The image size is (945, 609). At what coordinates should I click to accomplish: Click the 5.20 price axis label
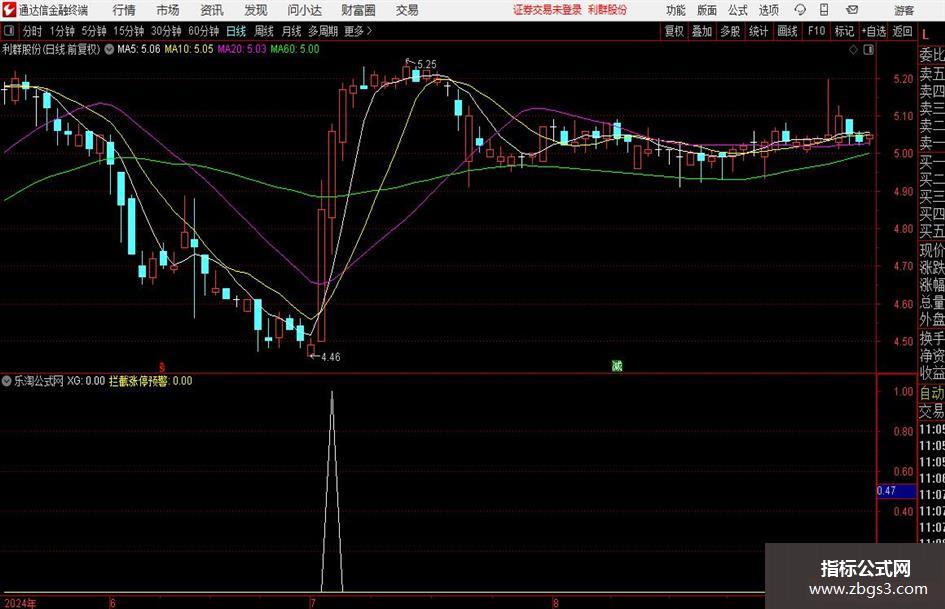[903, 79]
